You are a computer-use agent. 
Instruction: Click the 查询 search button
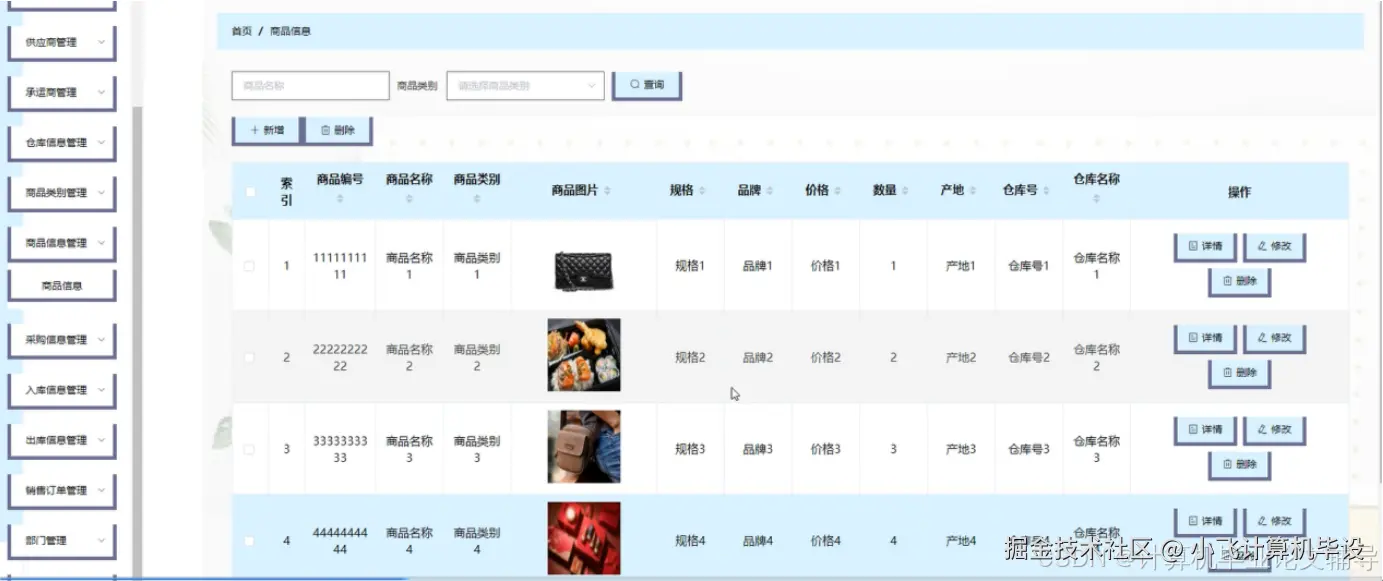(647, 85)
